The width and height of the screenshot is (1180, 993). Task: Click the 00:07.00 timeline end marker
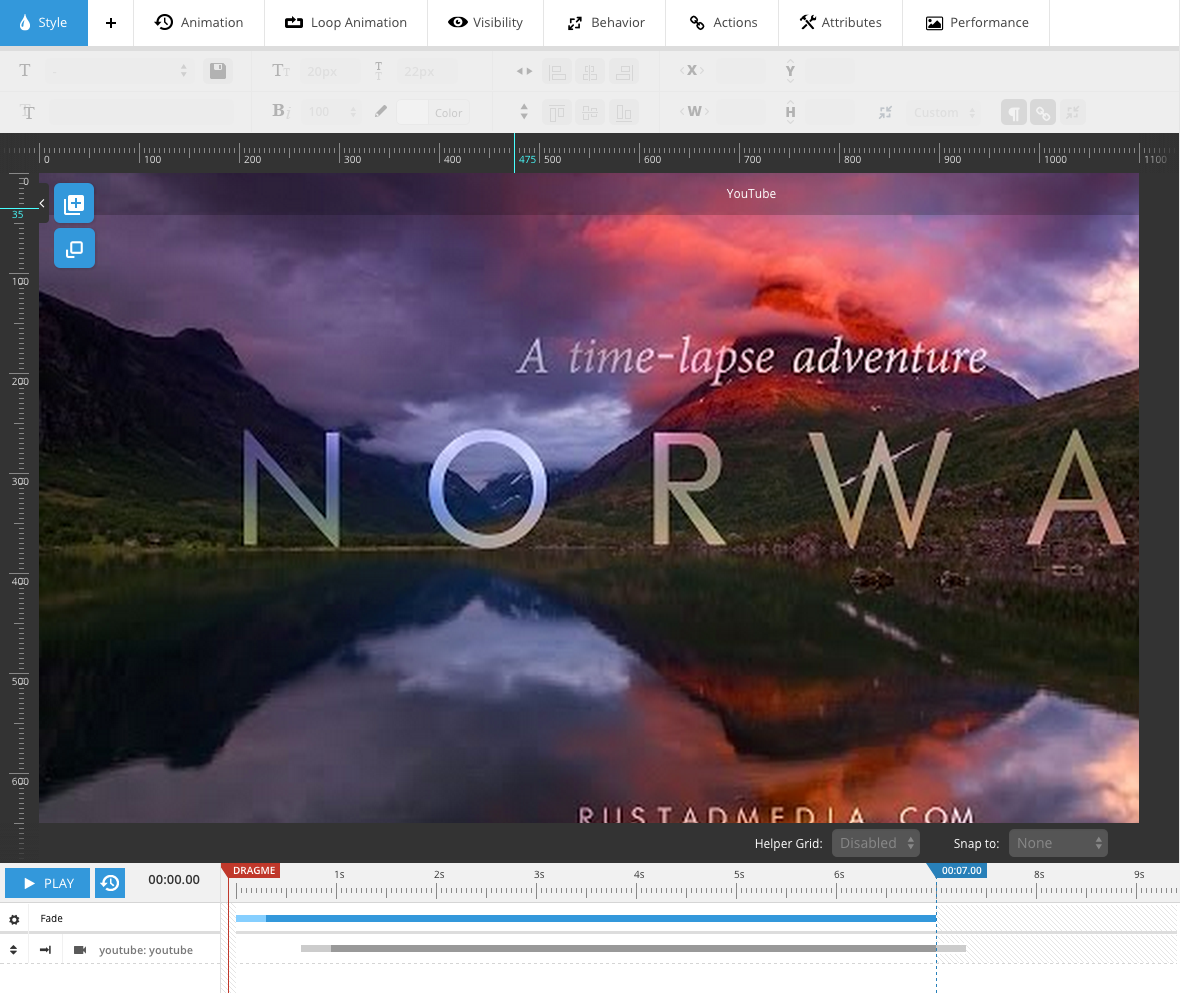960,871
